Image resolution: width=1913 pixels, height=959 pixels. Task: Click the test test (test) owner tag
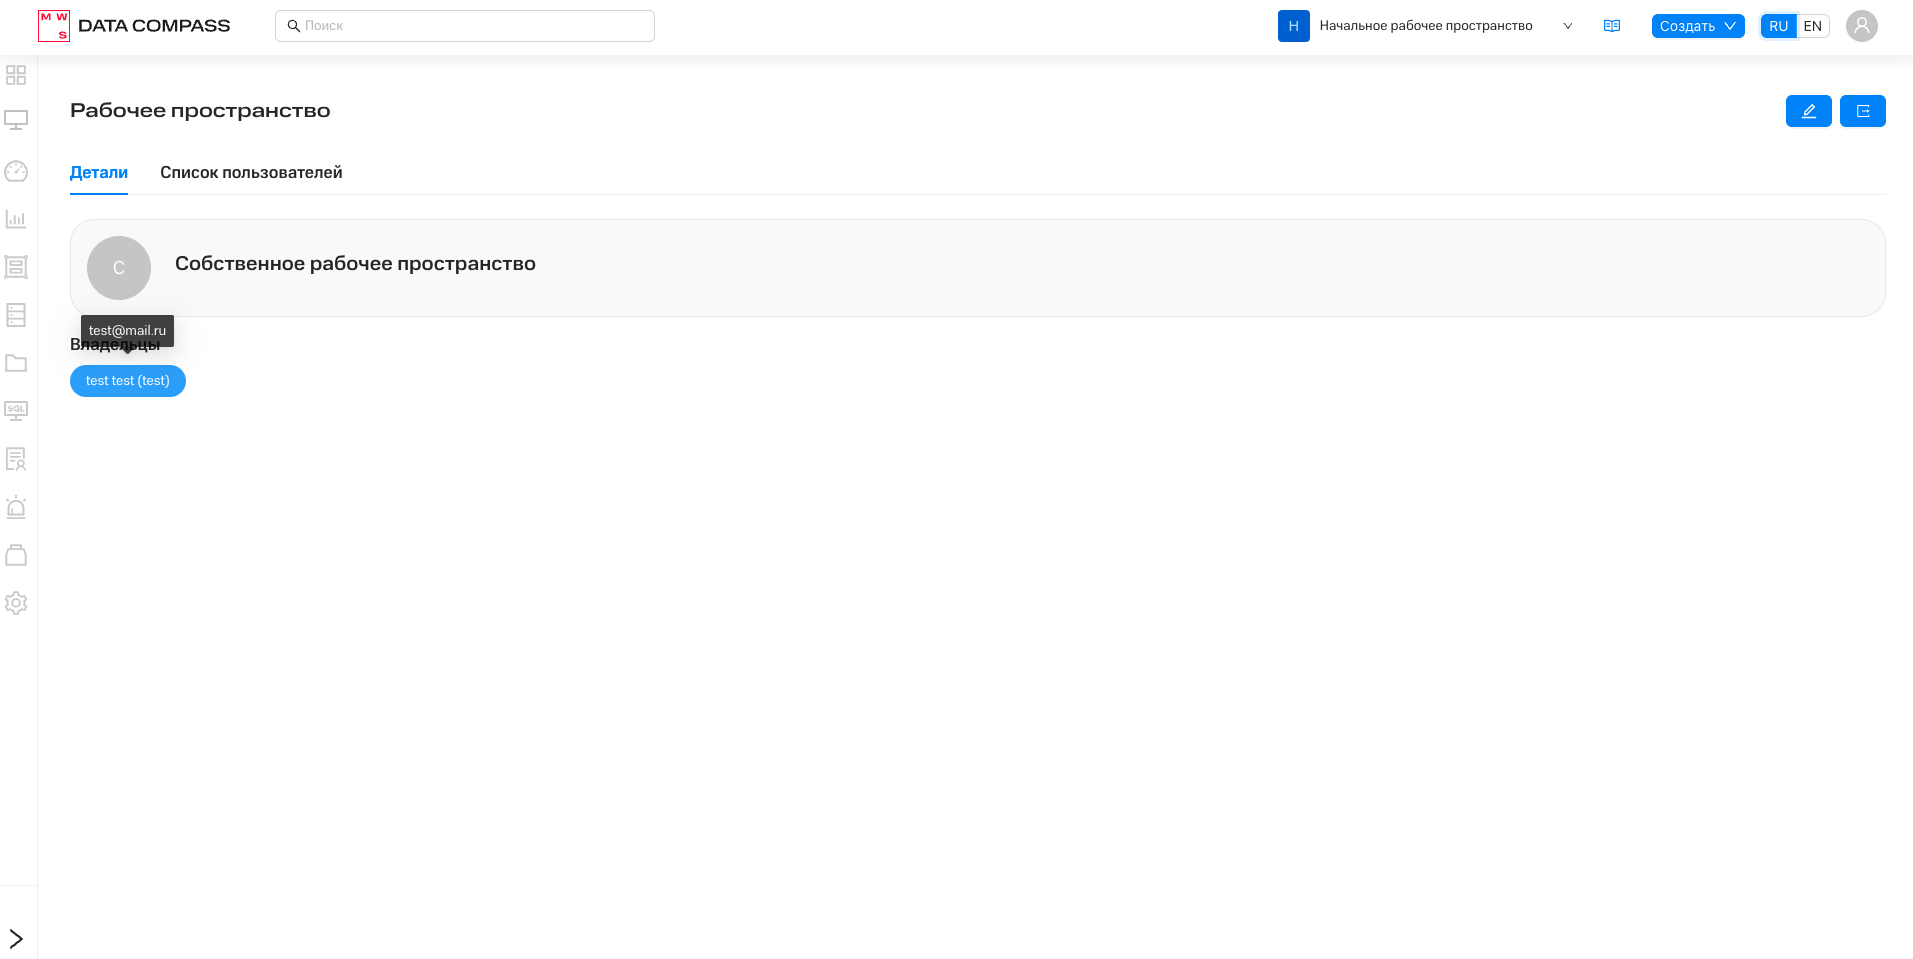(x=128, y=381)
